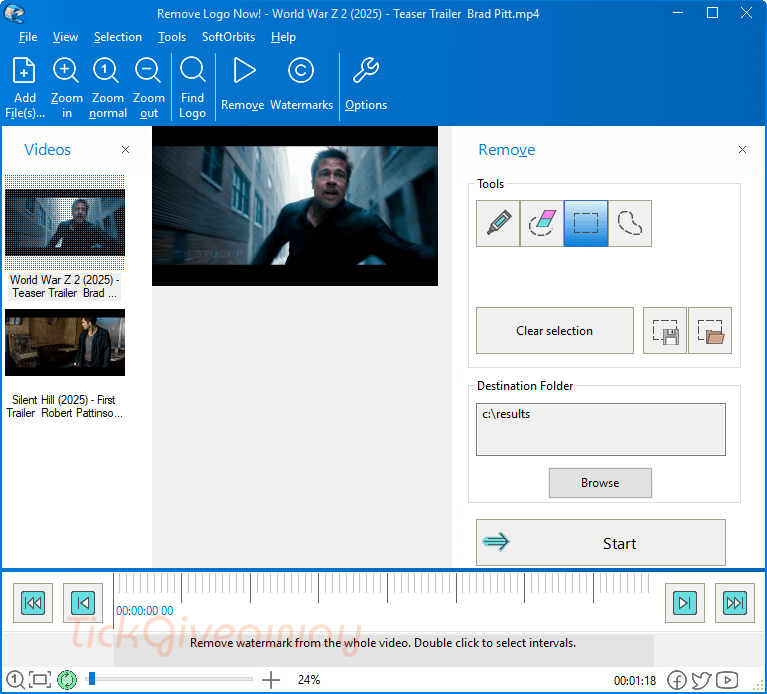Click the zoom slider handle
Screen dimensions: 767x694
91,679
